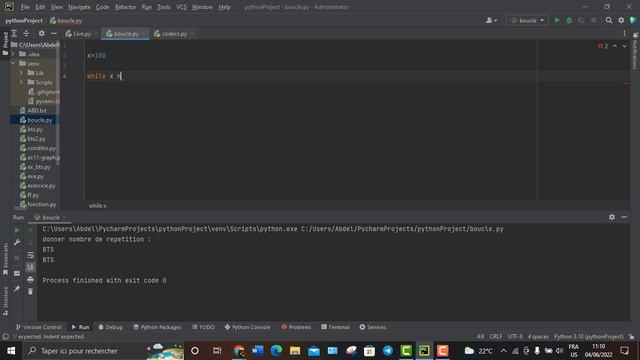Expand the Lib folder

[x=21, y=73]
